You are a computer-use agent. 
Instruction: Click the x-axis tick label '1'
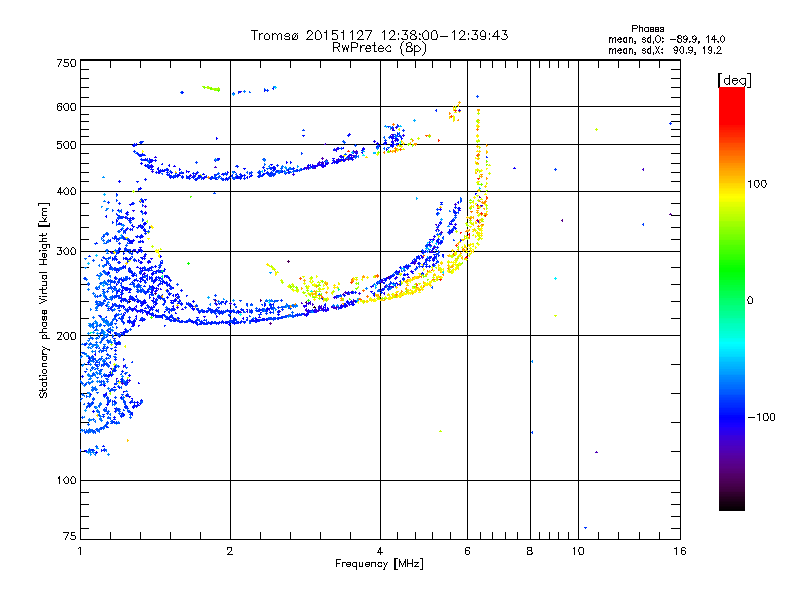80,551
